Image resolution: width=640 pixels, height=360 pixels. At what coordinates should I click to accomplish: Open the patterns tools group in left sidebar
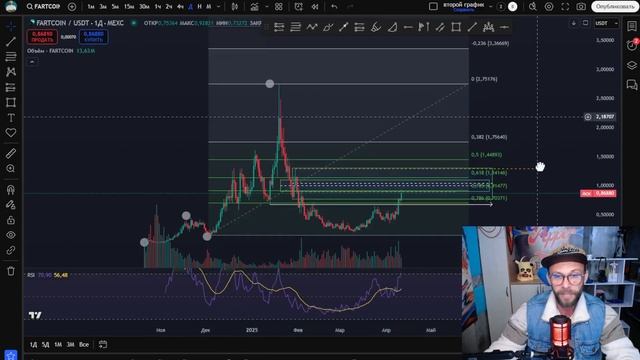point(11,72)
